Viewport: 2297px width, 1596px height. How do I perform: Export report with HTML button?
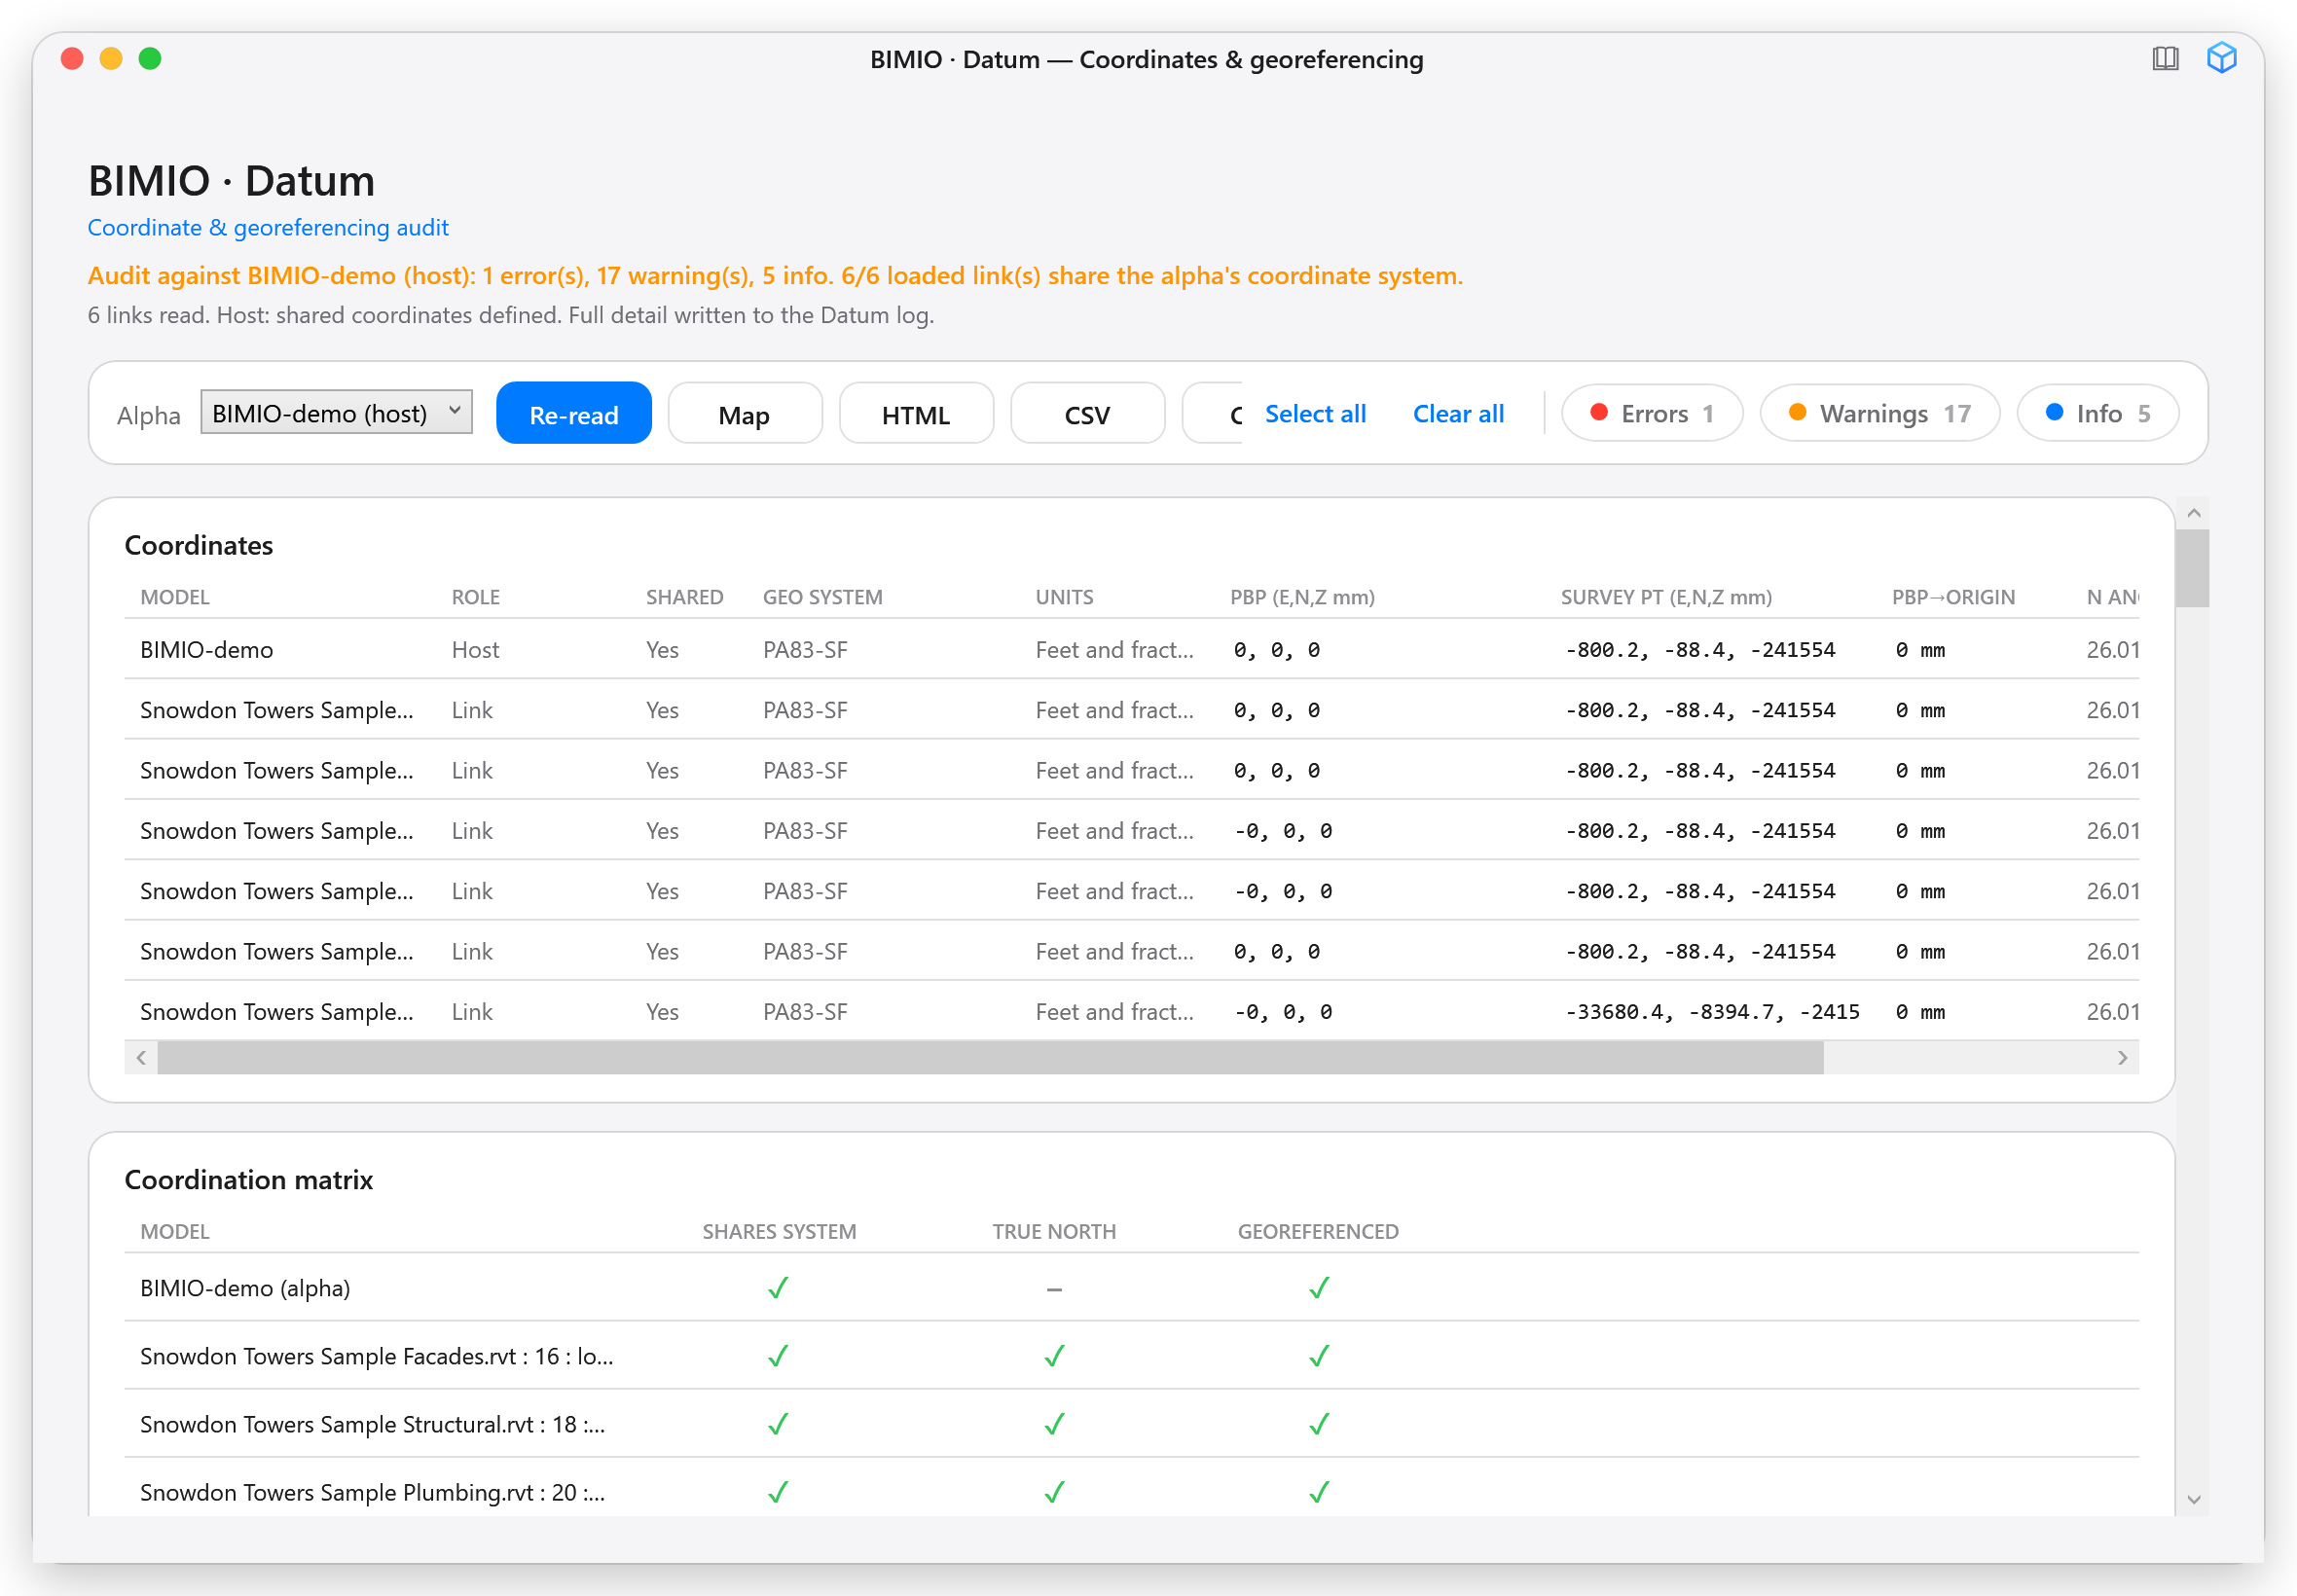[x=916, y=413]
